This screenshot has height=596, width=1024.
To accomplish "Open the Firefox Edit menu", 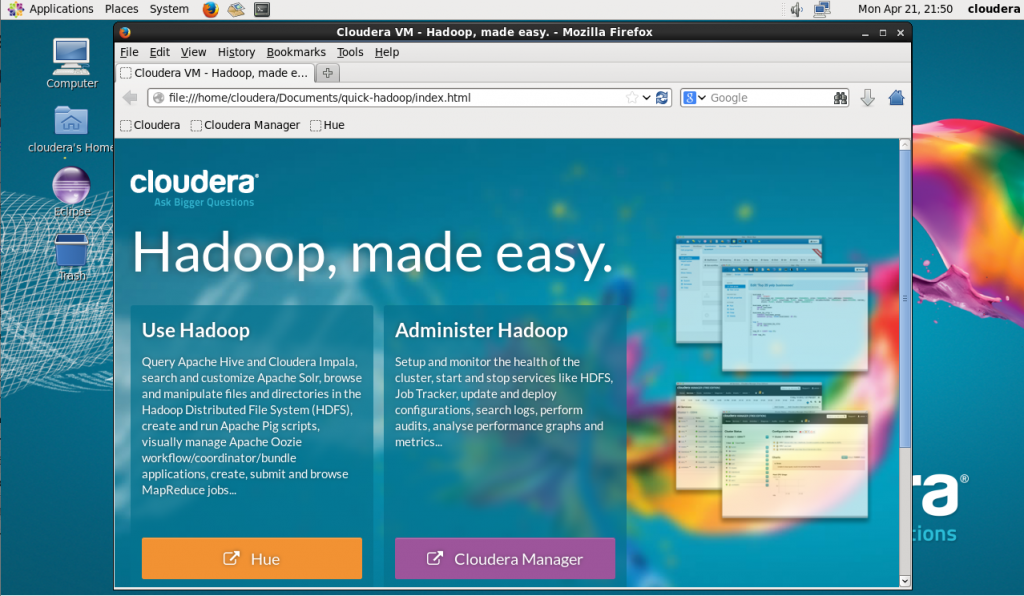I will 159,52.
